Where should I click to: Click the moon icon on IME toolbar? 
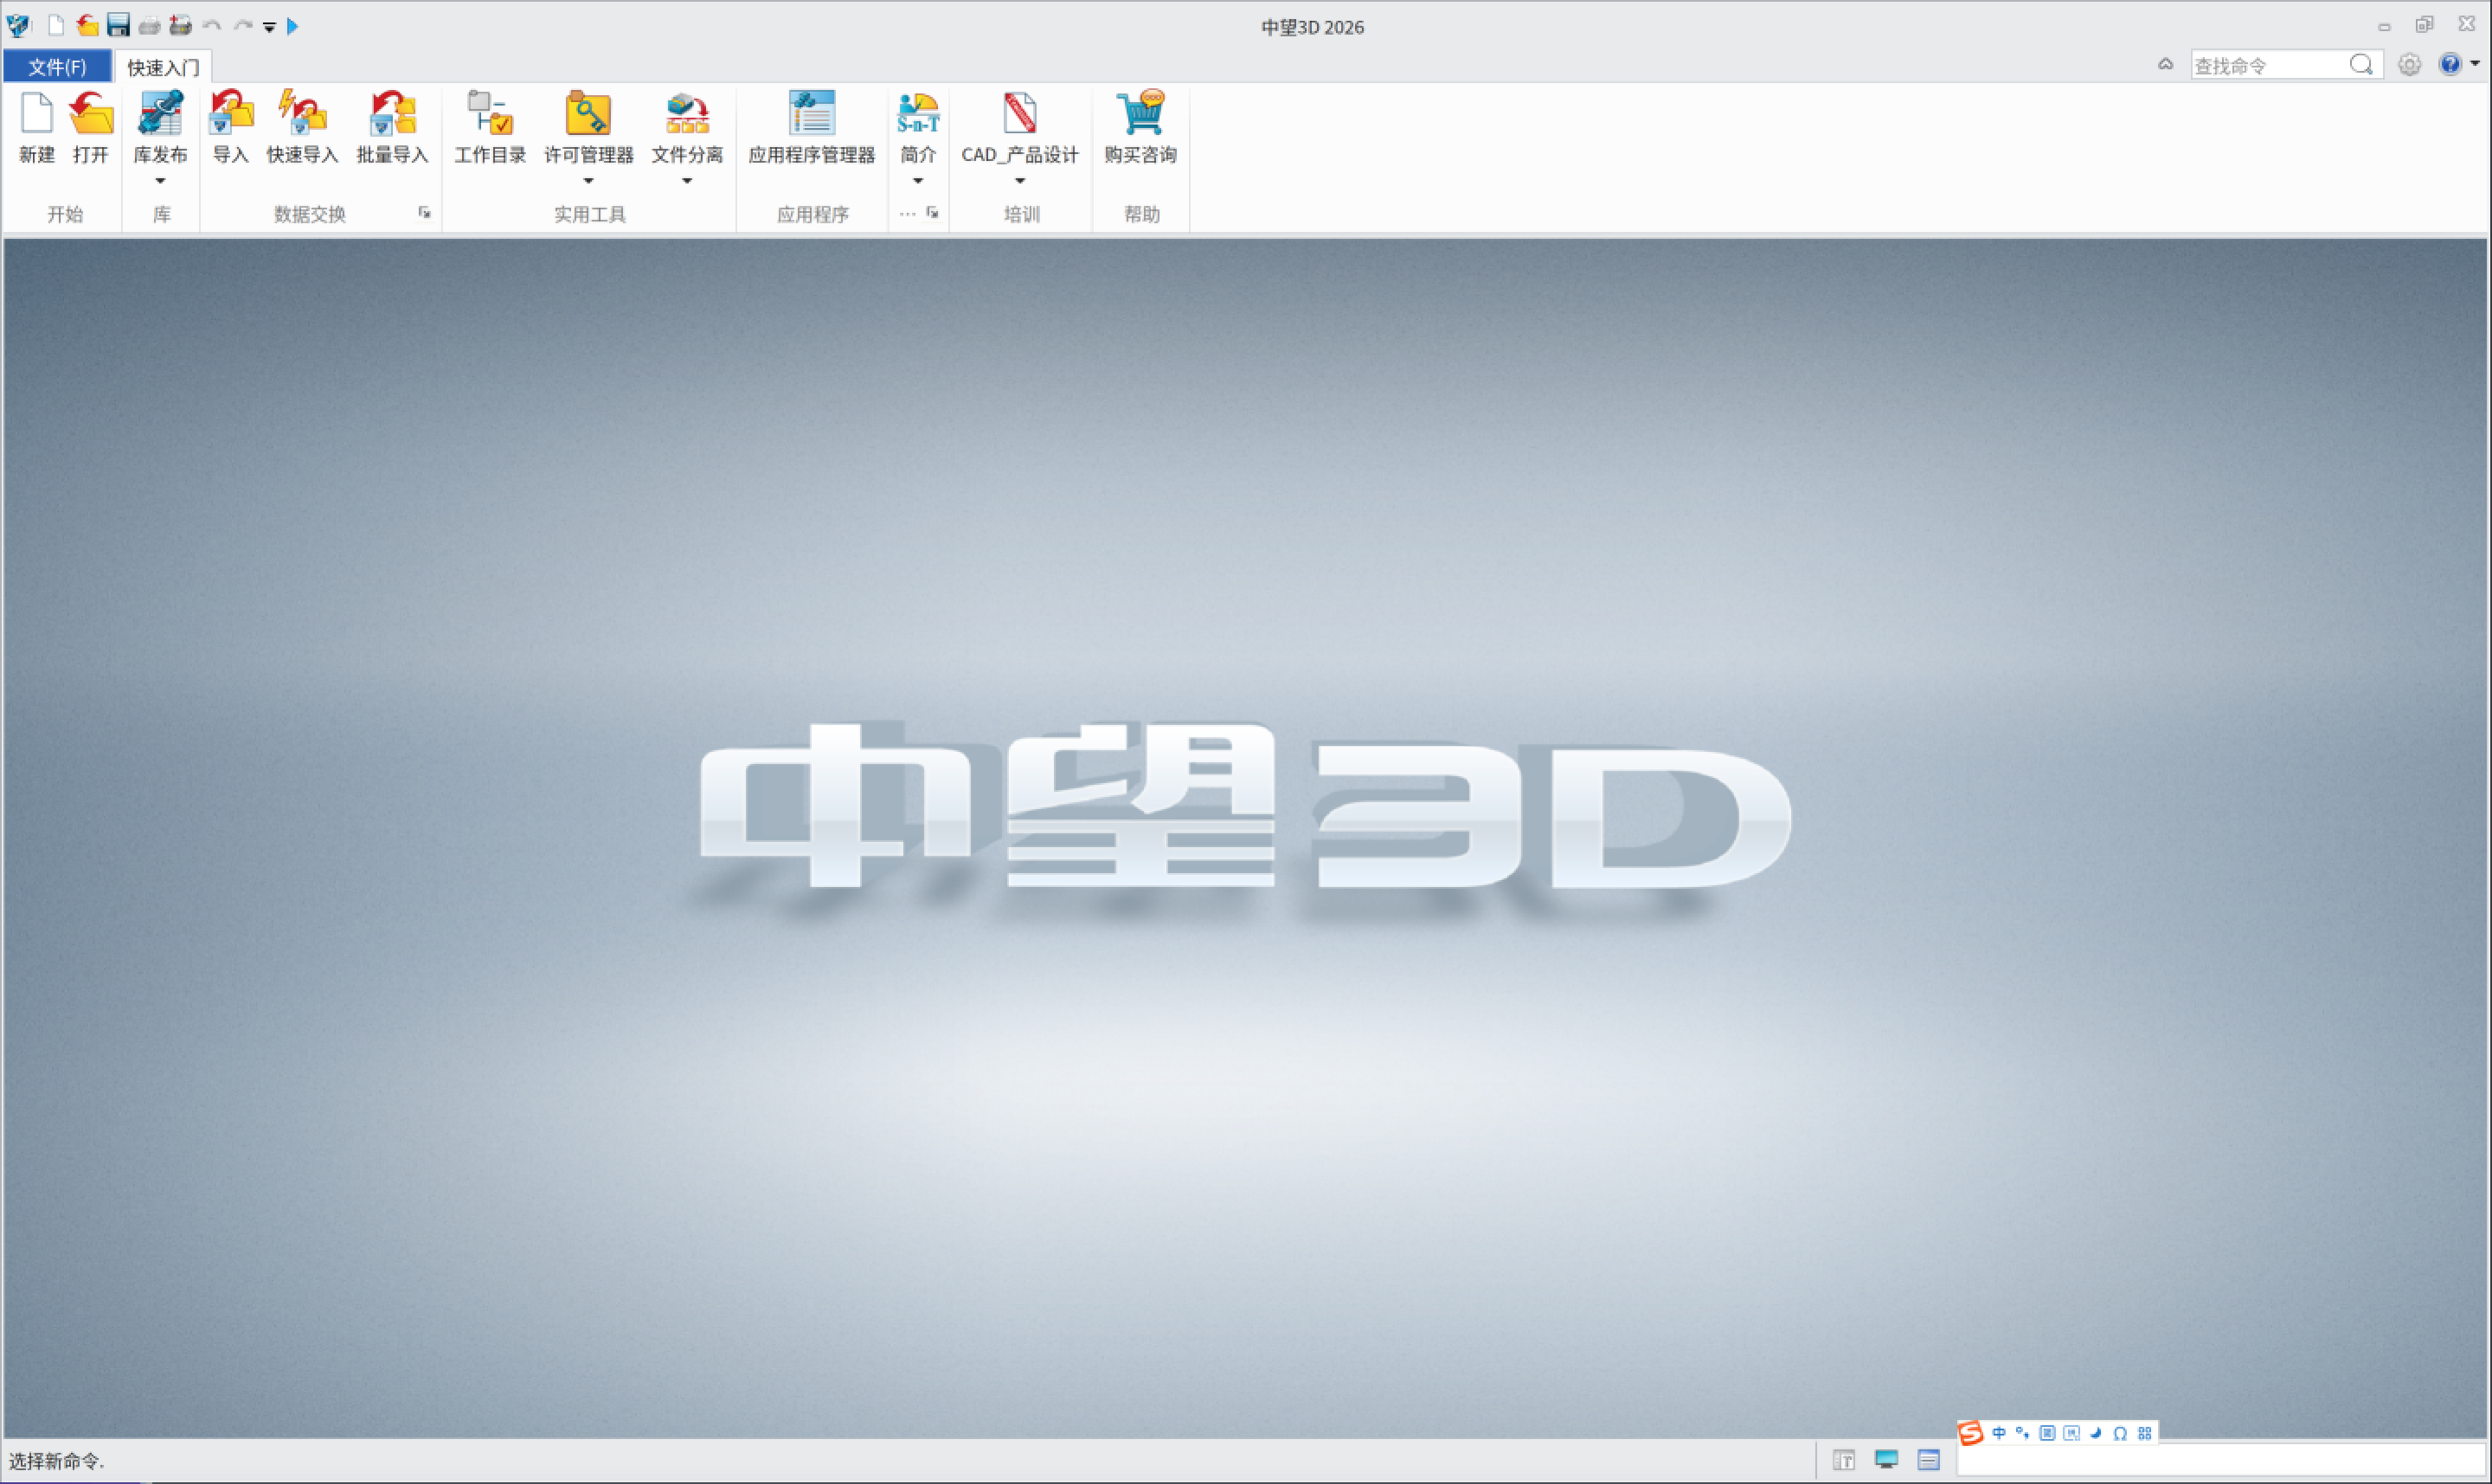tap(2095, 1433)
